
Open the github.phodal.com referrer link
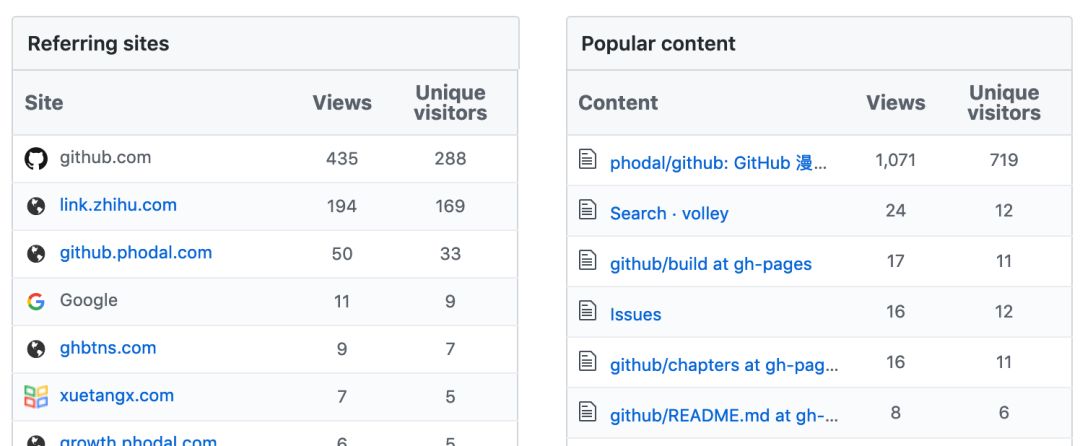click(x=136, y=253)
